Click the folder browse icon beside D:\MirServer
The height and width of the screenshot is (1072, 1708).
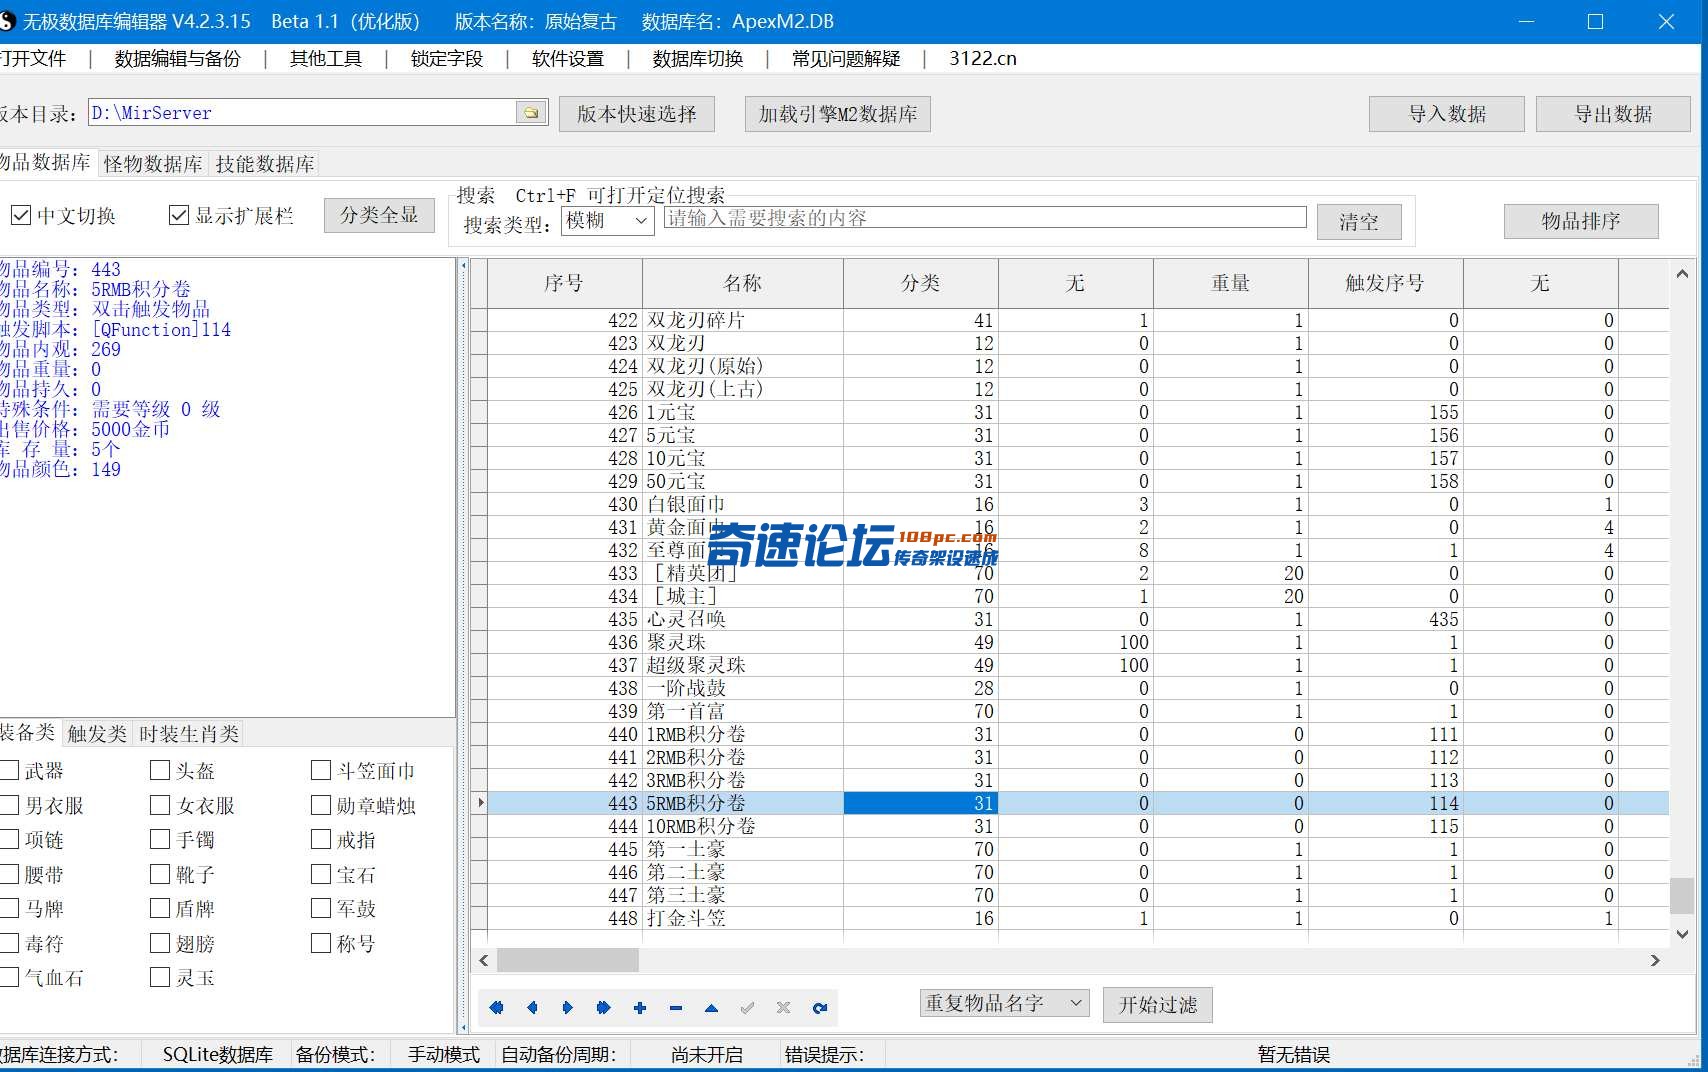coord(532,113)
